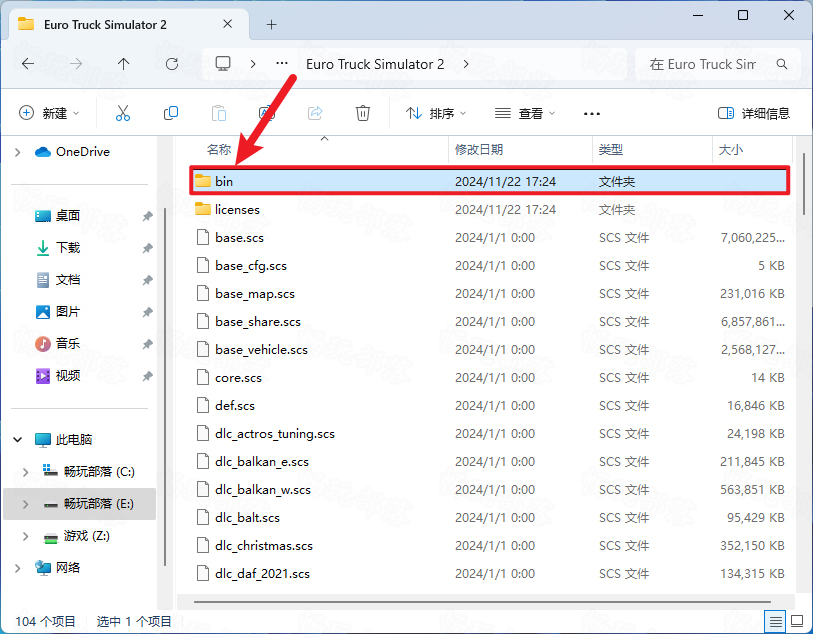Go up one folder level
Viewport: 813px width, 634px height.
[x=123, y=64]
